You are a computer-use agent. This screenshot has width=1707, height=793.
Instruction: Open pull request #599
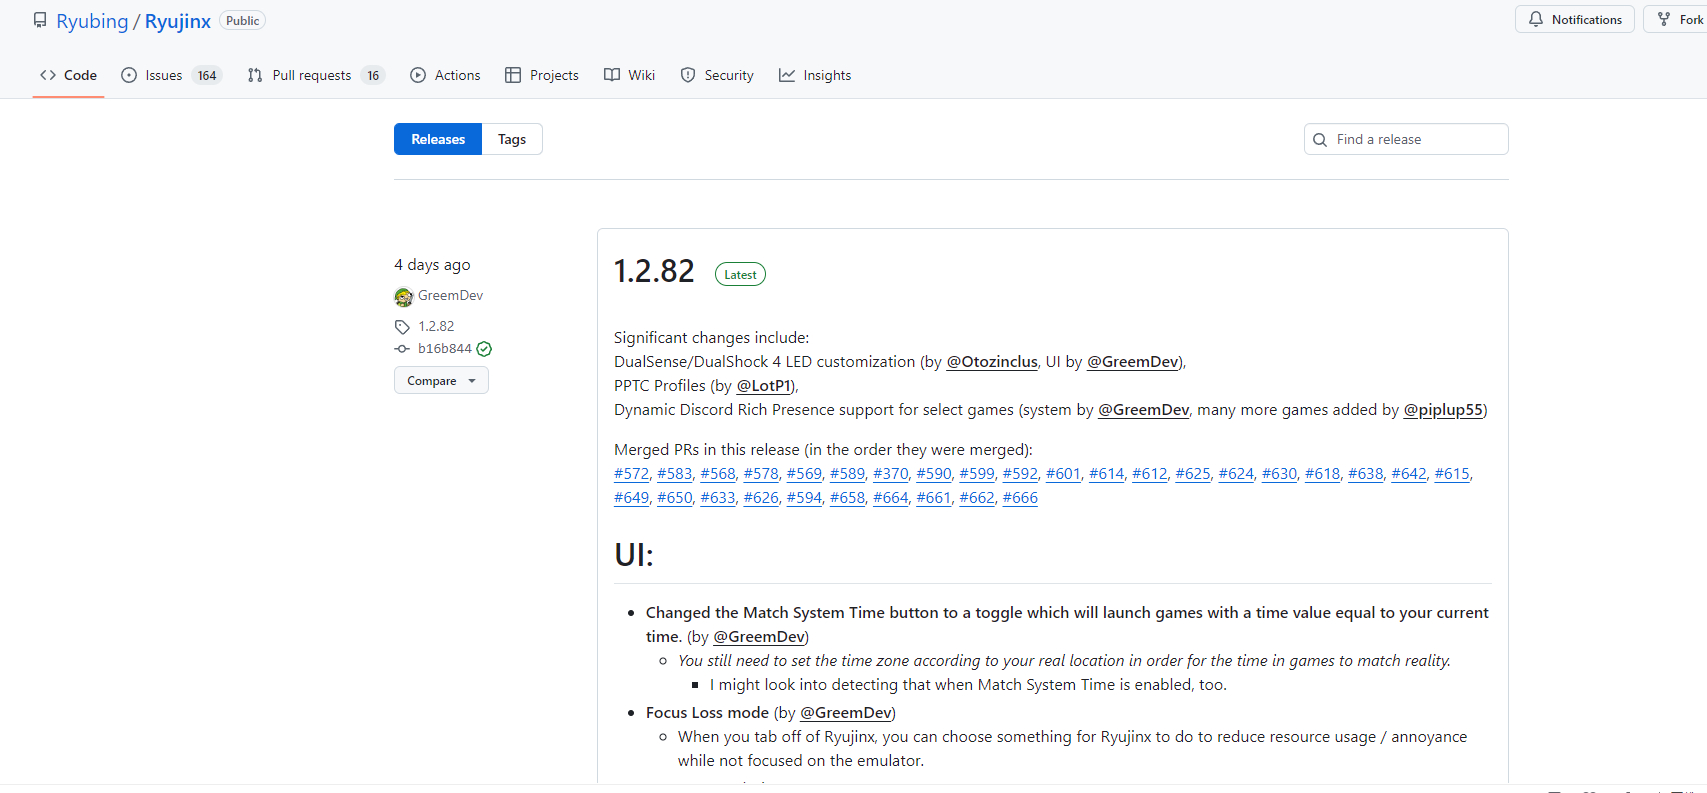[x=977, y=474]
